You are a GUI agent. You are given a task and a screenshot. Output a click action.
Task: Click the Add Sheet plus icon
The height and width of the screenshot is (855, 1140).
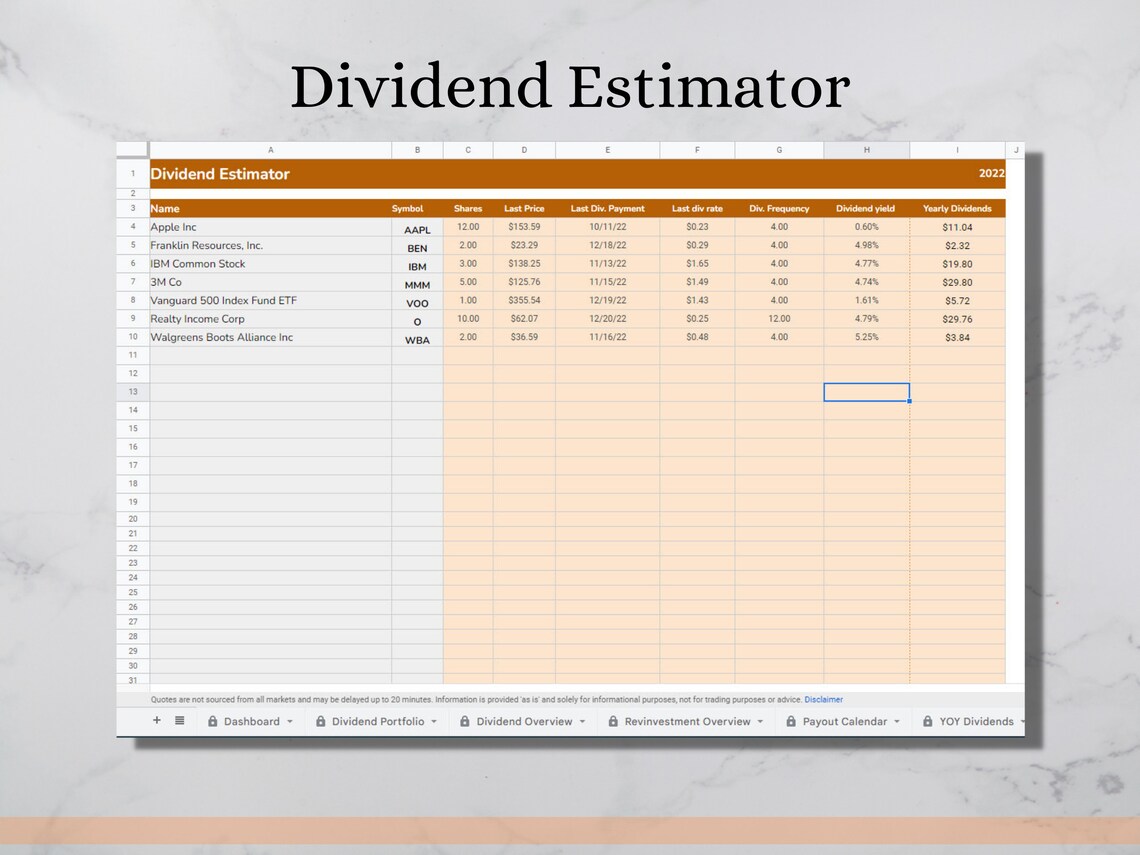click(x=156, y=721)
